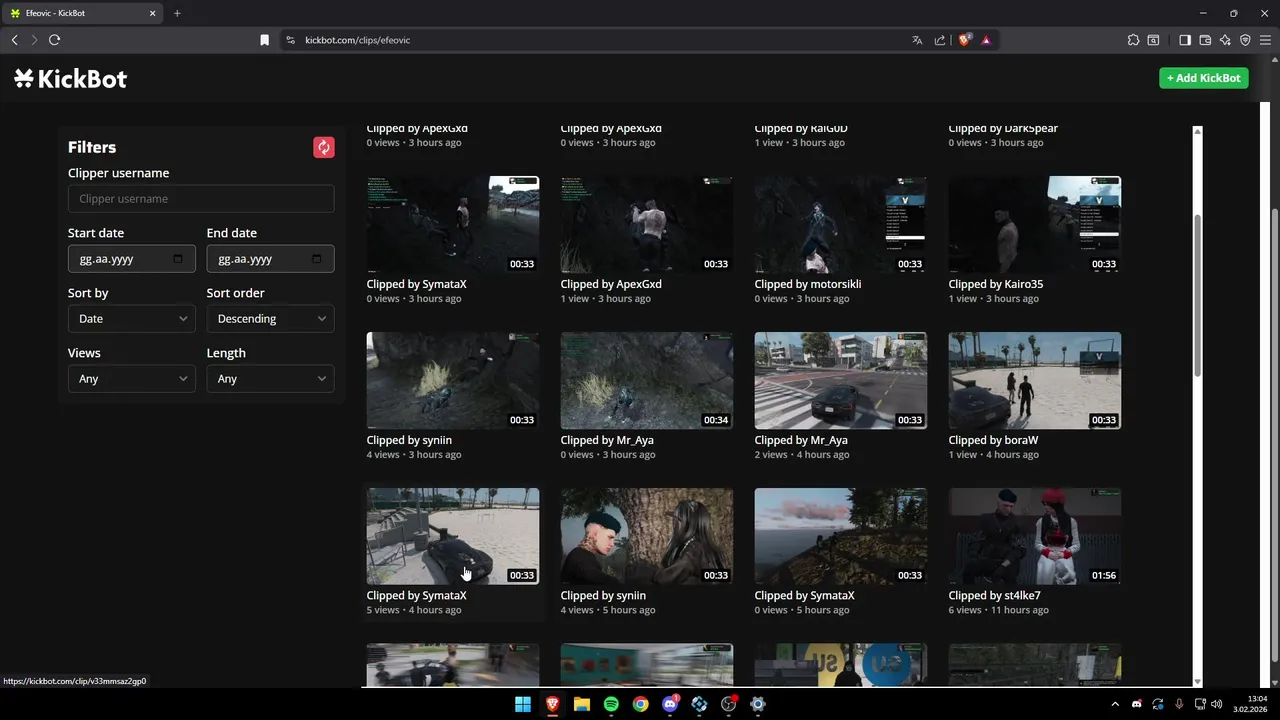Click 'Clipped by SymataX' 5 hours ago title
1280x720 pixels.
(804, 596)
